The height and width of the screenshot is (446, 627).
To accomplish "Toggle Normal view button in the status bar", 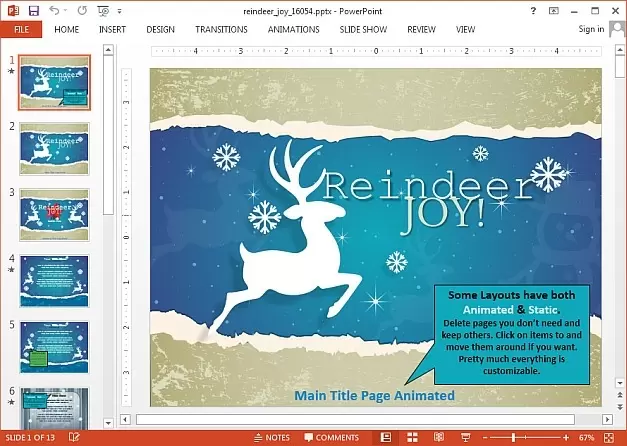I will pyautogui.click(x=385, y=438).
